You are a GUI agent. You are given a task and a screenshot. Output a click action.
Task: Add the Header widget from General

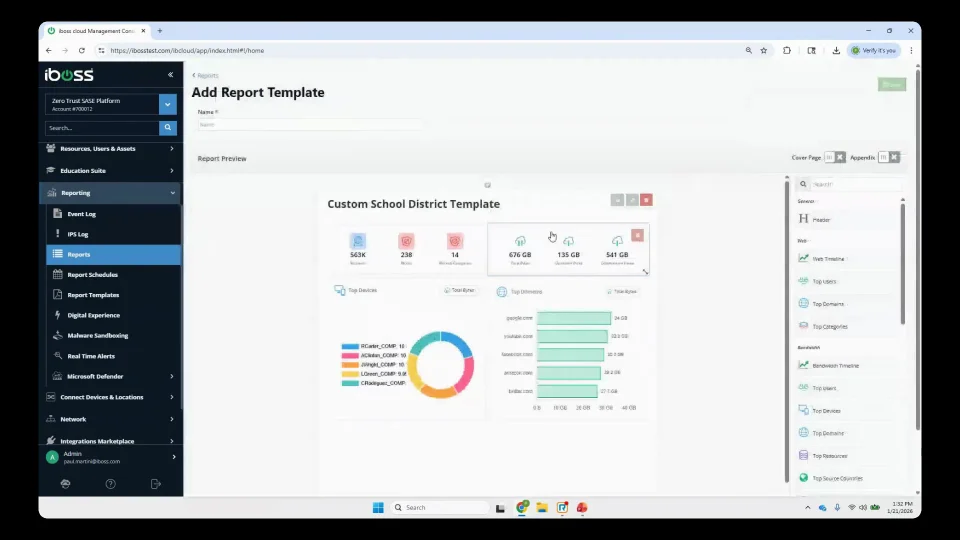click(x=821, y=220)
